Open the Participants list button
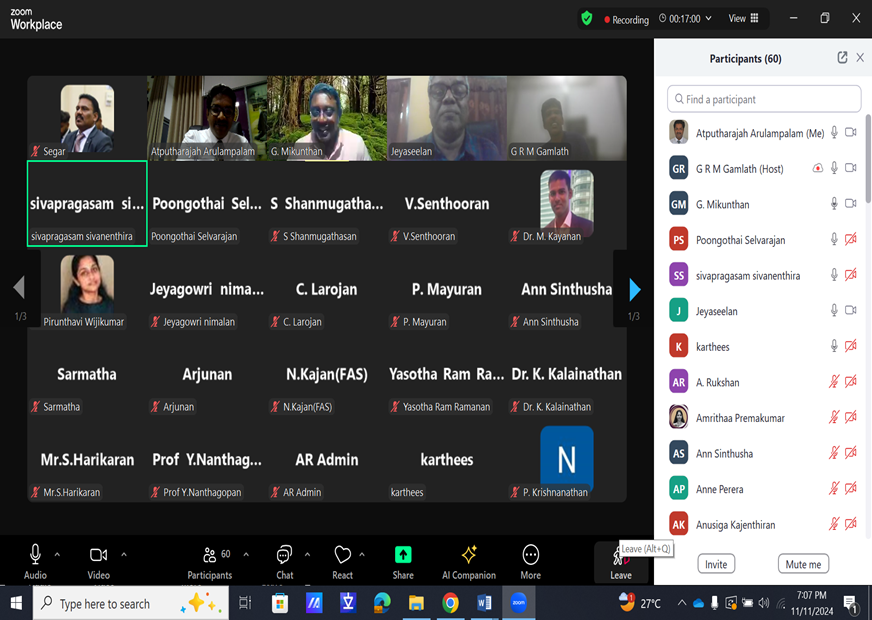This screenshot has height=620, width=872. pos(210,560)
